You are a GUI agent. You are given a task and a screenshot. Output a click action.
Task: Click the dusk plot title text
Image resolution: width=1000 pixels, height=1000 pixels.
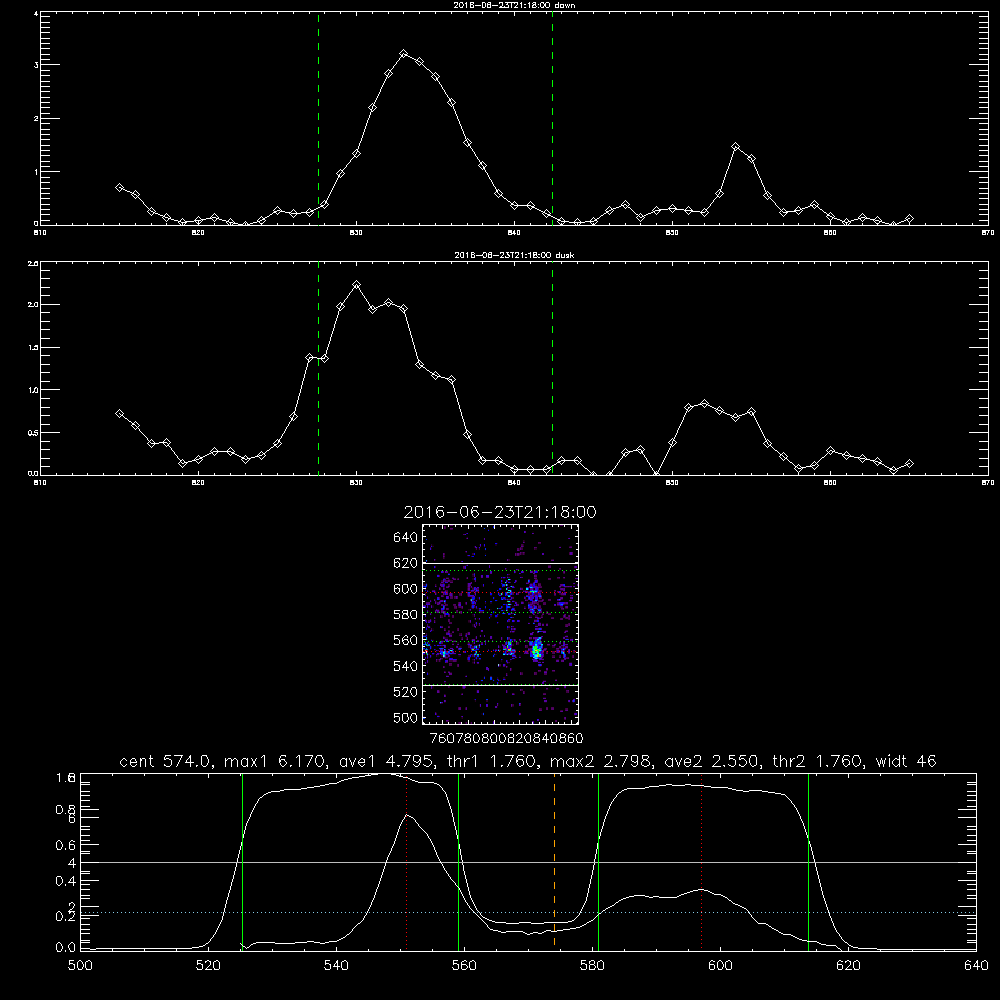click(x=514, y=255)
